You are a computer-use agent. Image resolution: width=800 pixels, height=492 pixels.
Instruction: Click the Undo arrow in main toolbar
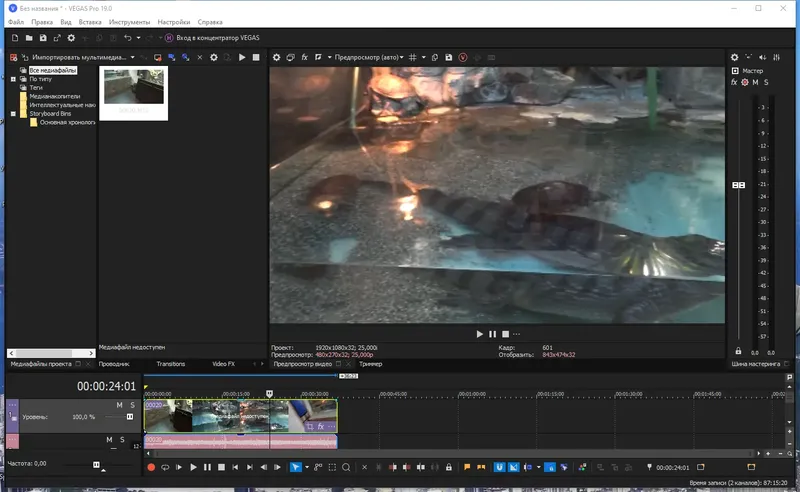[127, 38]
